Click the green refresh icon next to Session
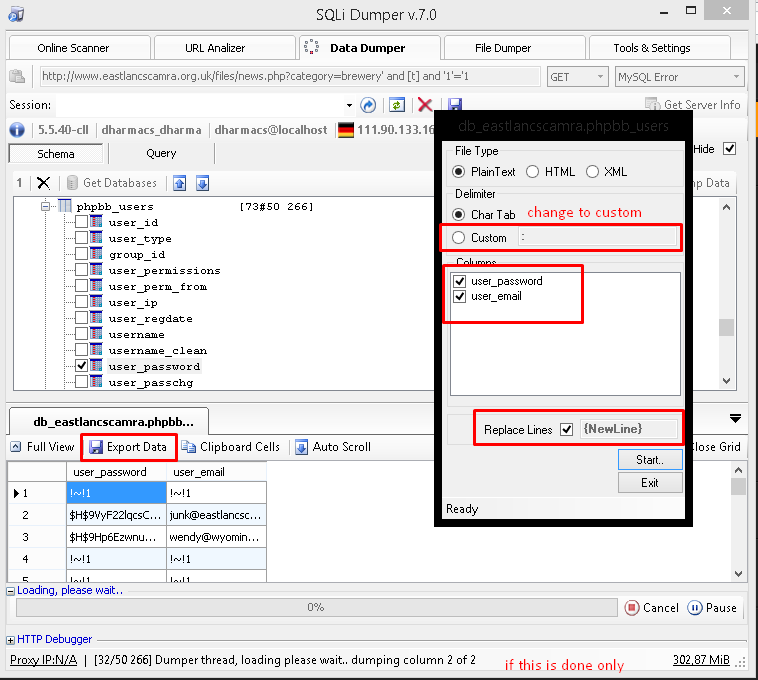This screenshot has width=758, height=680. coord(397,105)
